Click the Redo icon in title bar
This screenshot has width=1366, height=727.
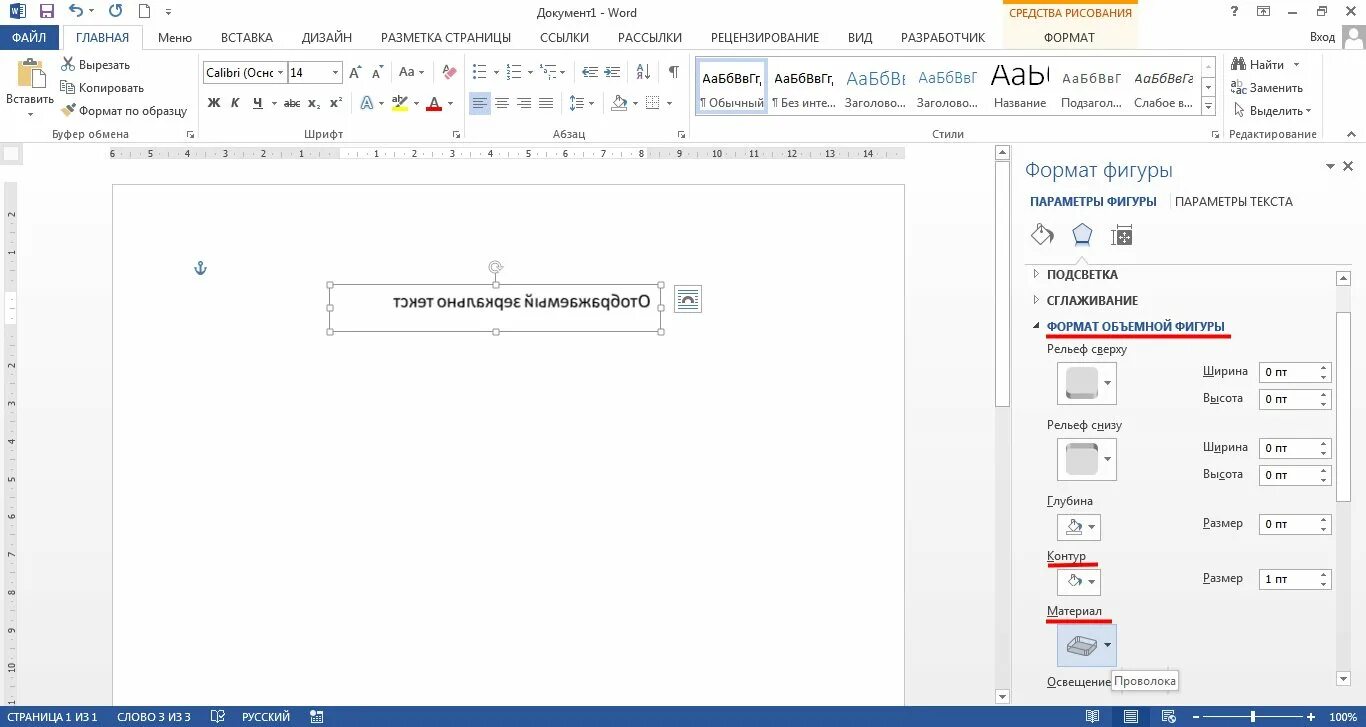tap(115, 12)
